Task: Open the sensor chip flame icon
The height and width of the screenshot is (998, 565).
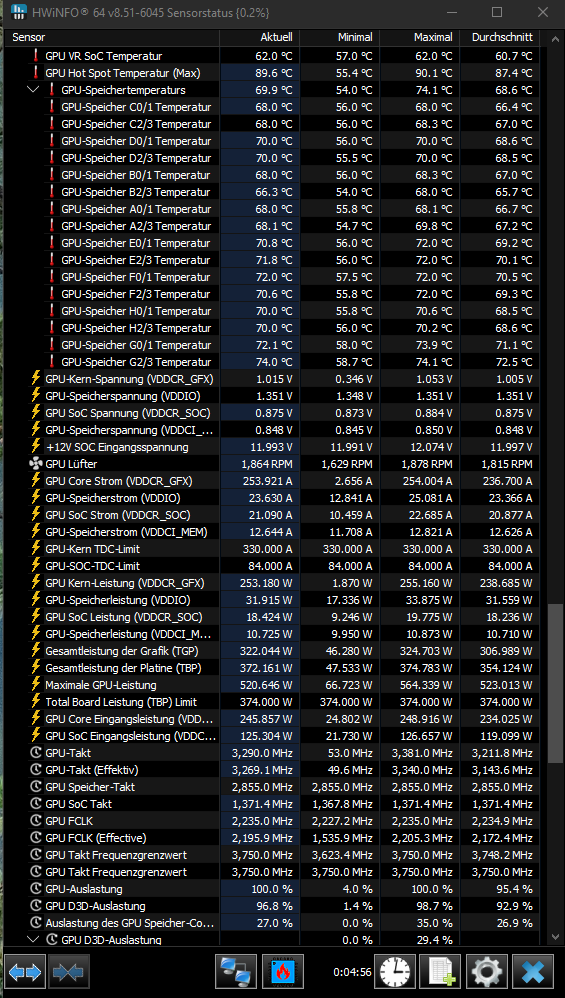Action: [282, 972]
